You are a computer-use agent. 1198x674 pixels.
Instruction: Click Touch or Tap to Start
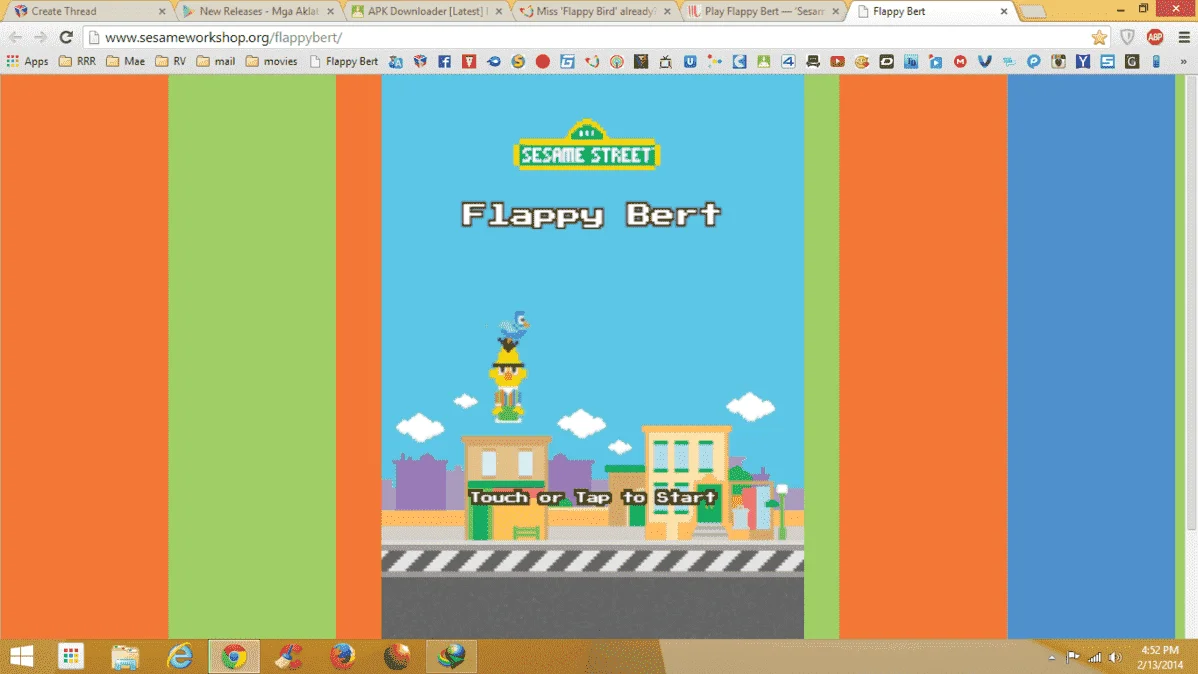[593, 497]
